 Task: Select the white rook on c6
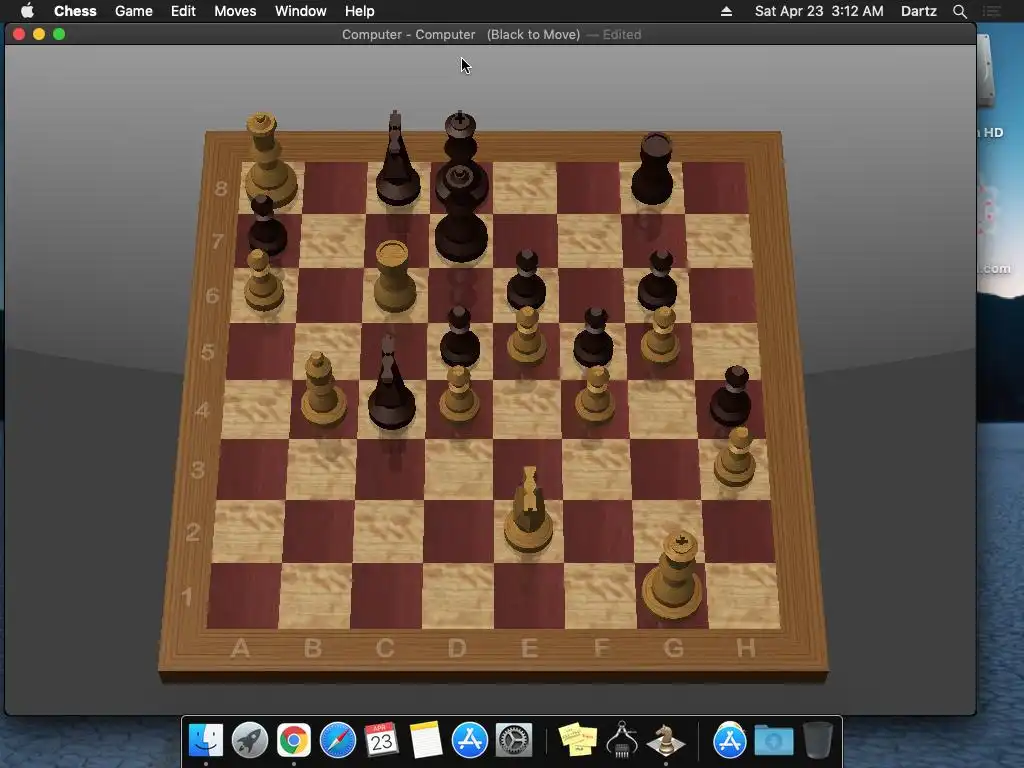point(394,277)
